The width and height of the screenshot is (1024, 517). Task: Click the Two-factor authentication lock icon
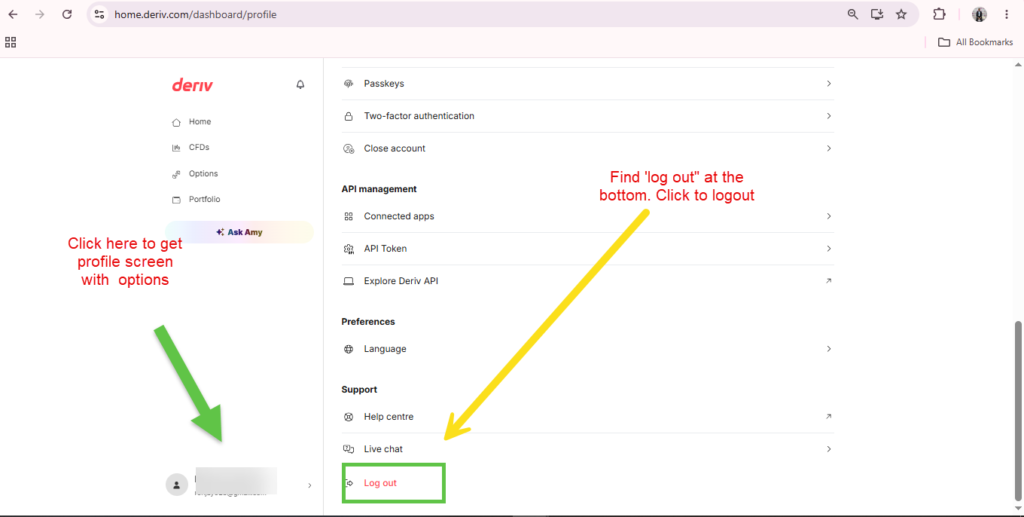[x=349, y=116]
